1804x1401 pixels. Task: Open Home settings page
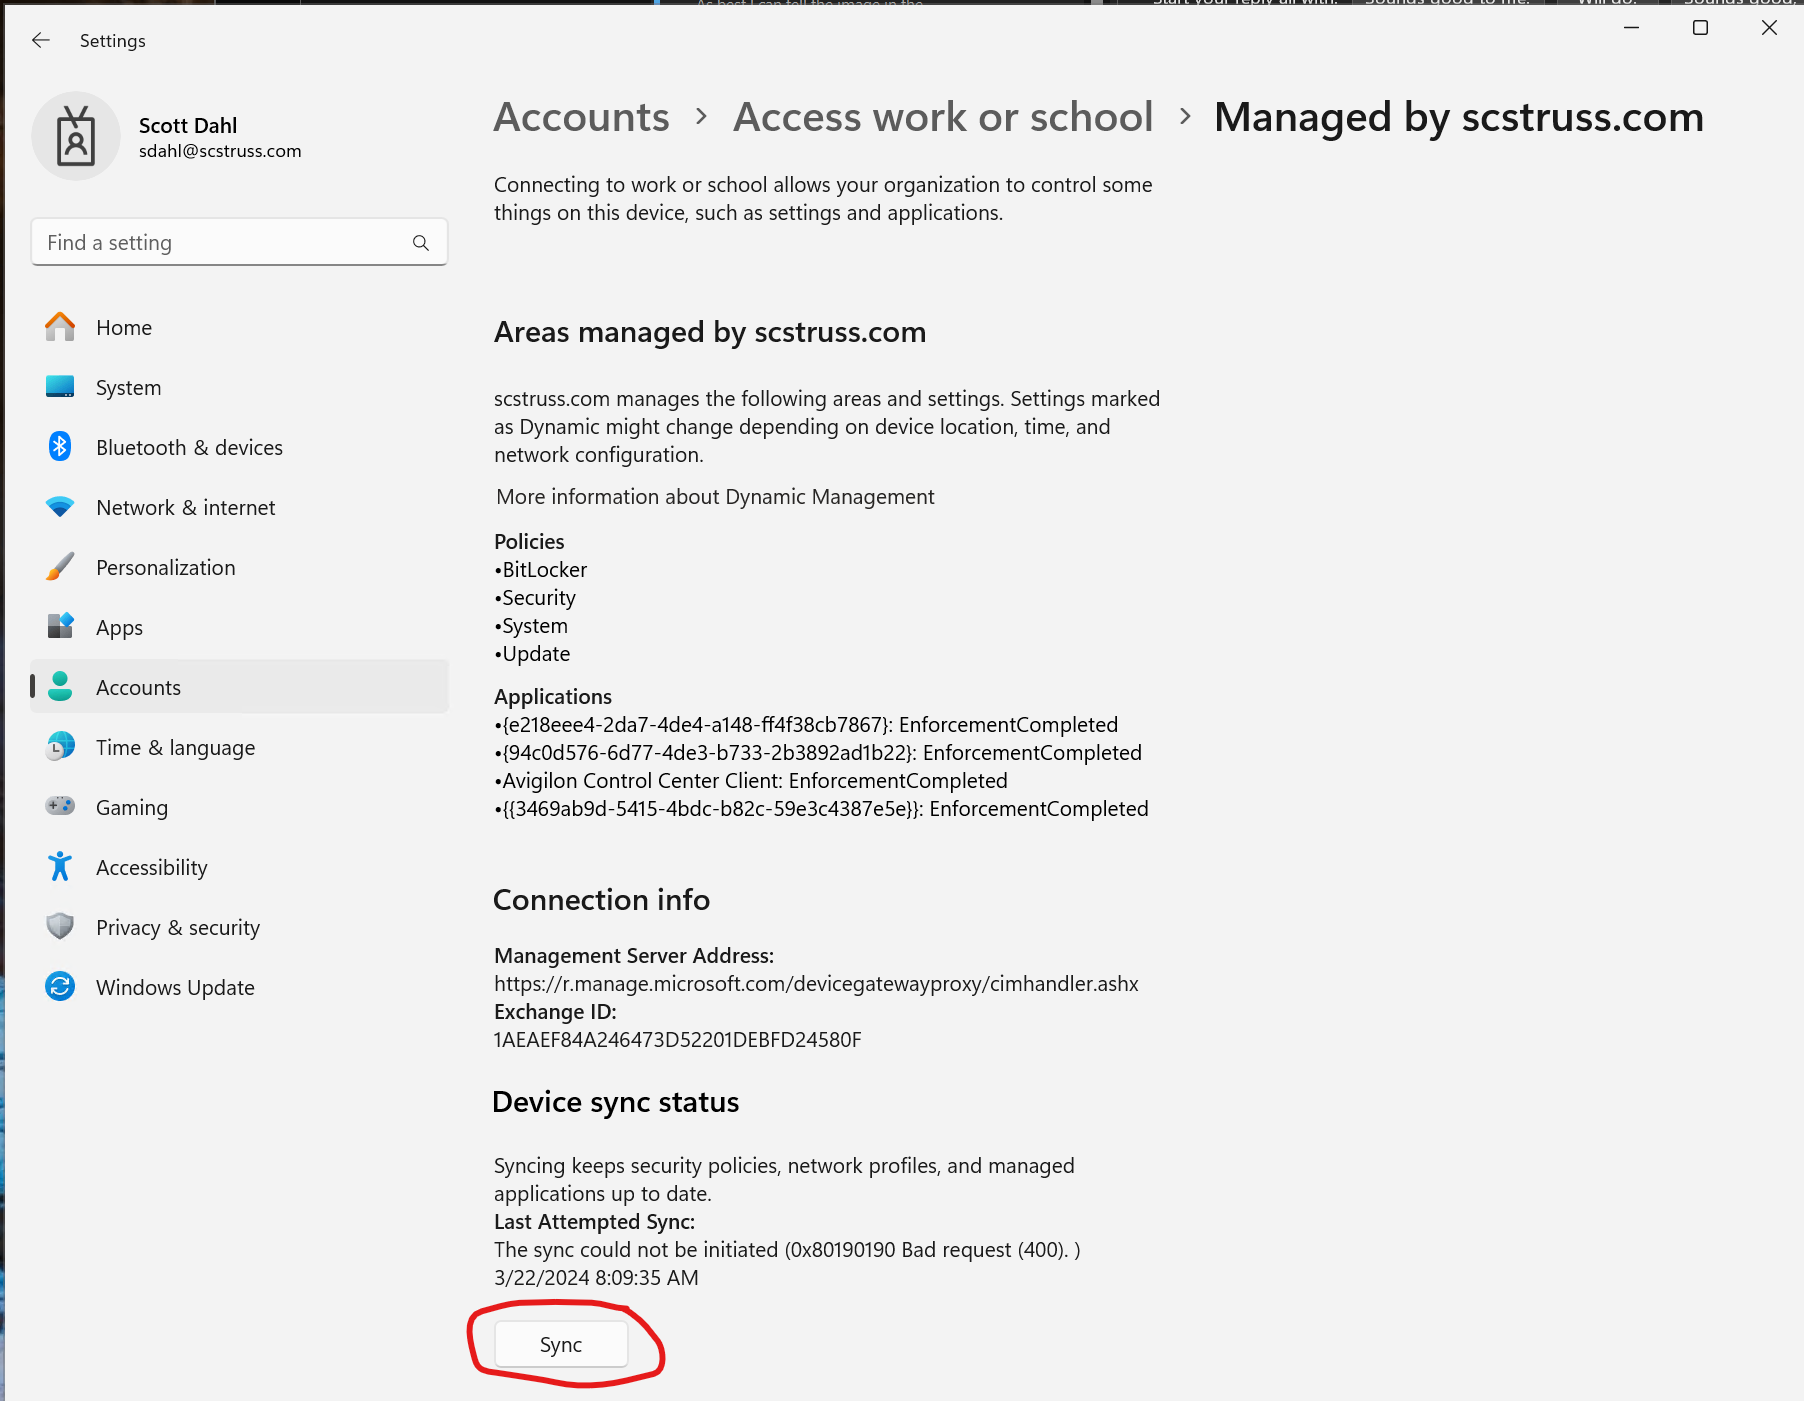239,327
